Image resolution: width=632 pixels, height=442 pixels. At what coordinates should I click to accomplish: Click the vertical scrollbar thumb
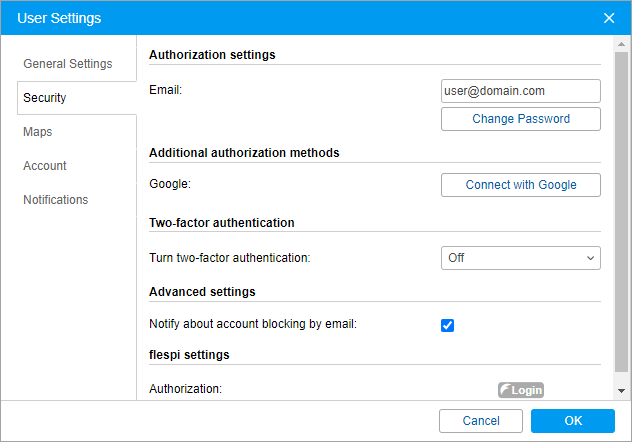[x=621, y=200]
